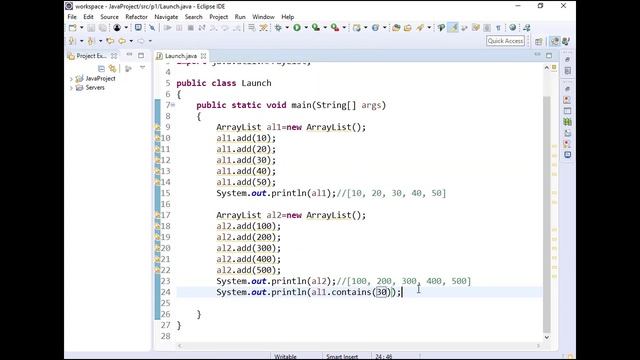This screenshot has height=360, width=640.
Task: Run the program with green Run icon
Action: [297, 28]
